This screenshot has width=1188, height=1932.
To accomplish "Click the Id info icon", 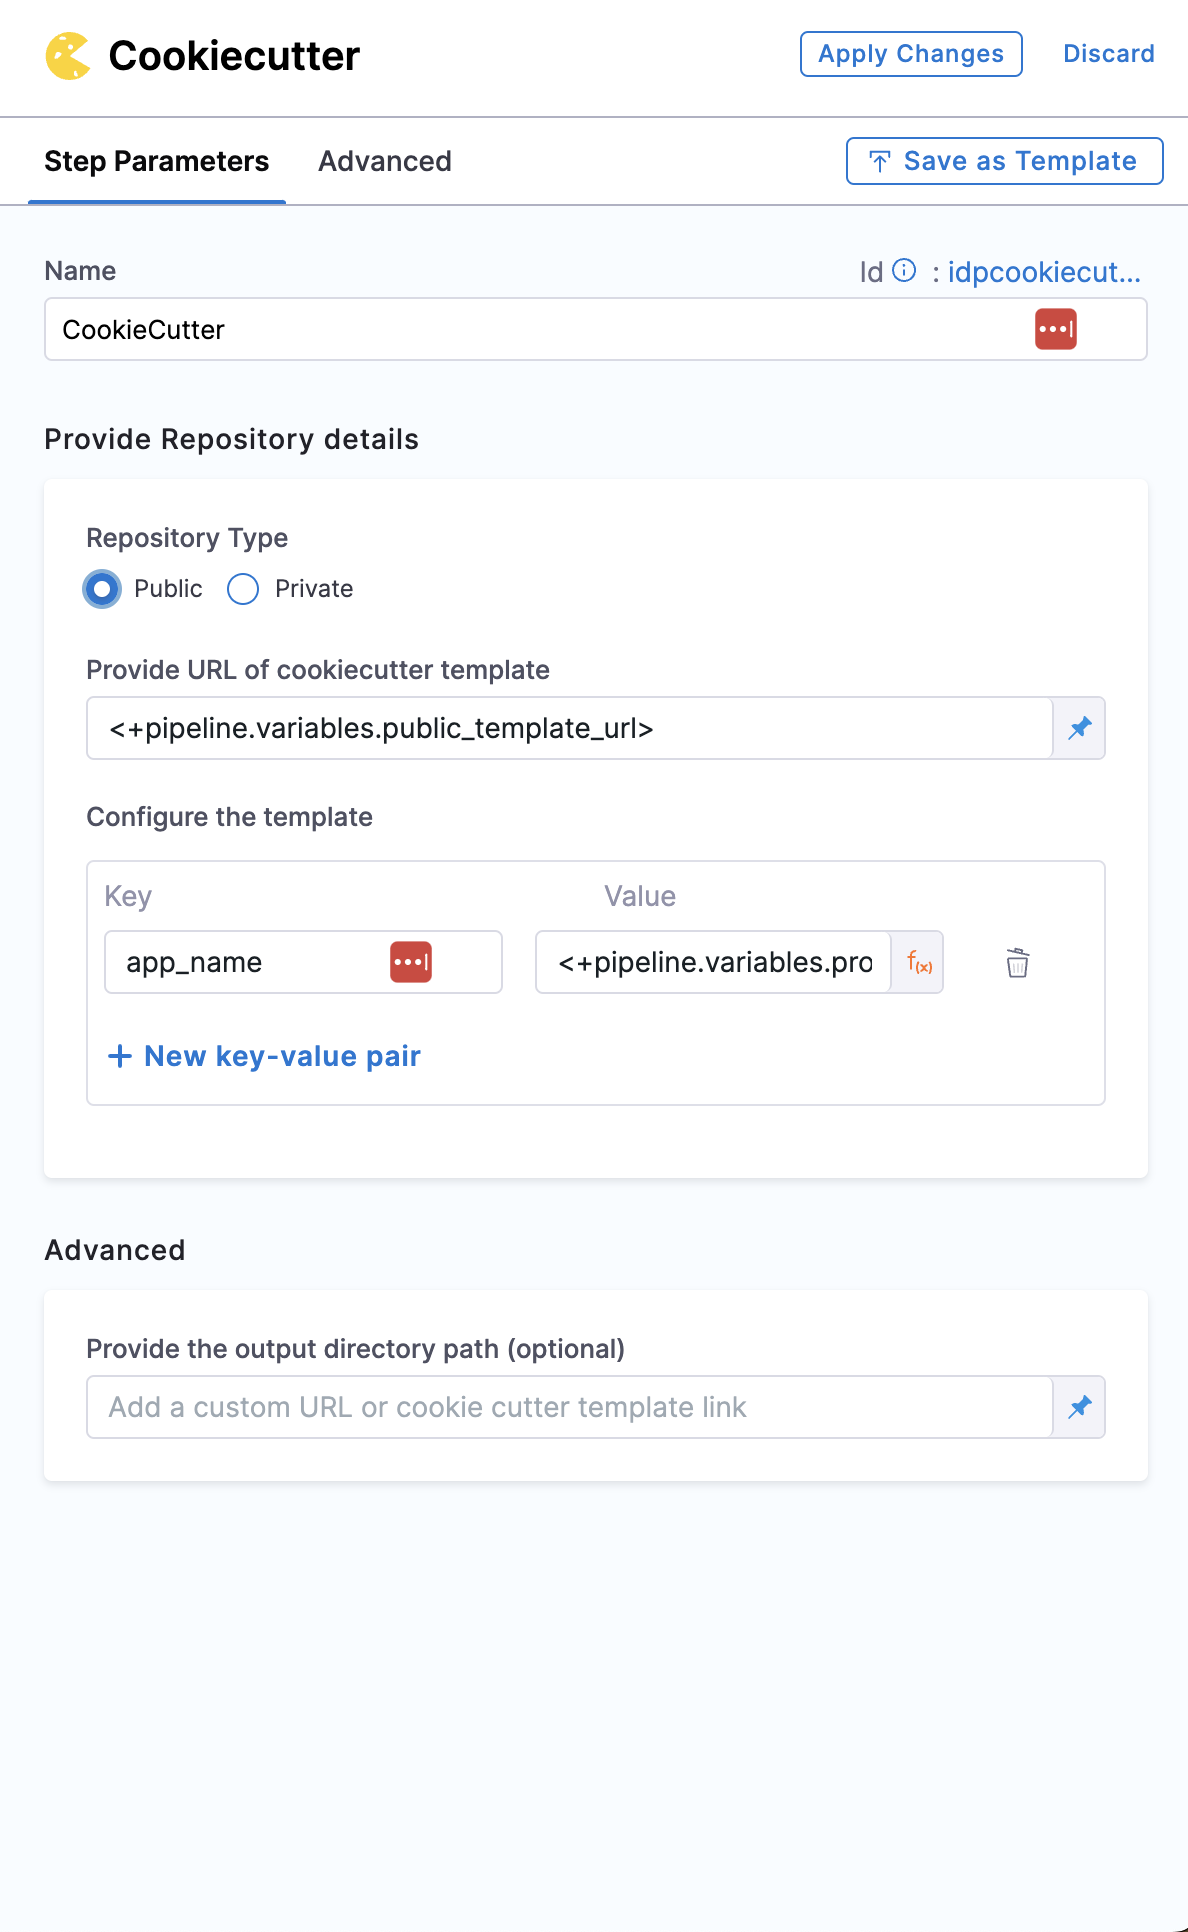I will (904, 271).
